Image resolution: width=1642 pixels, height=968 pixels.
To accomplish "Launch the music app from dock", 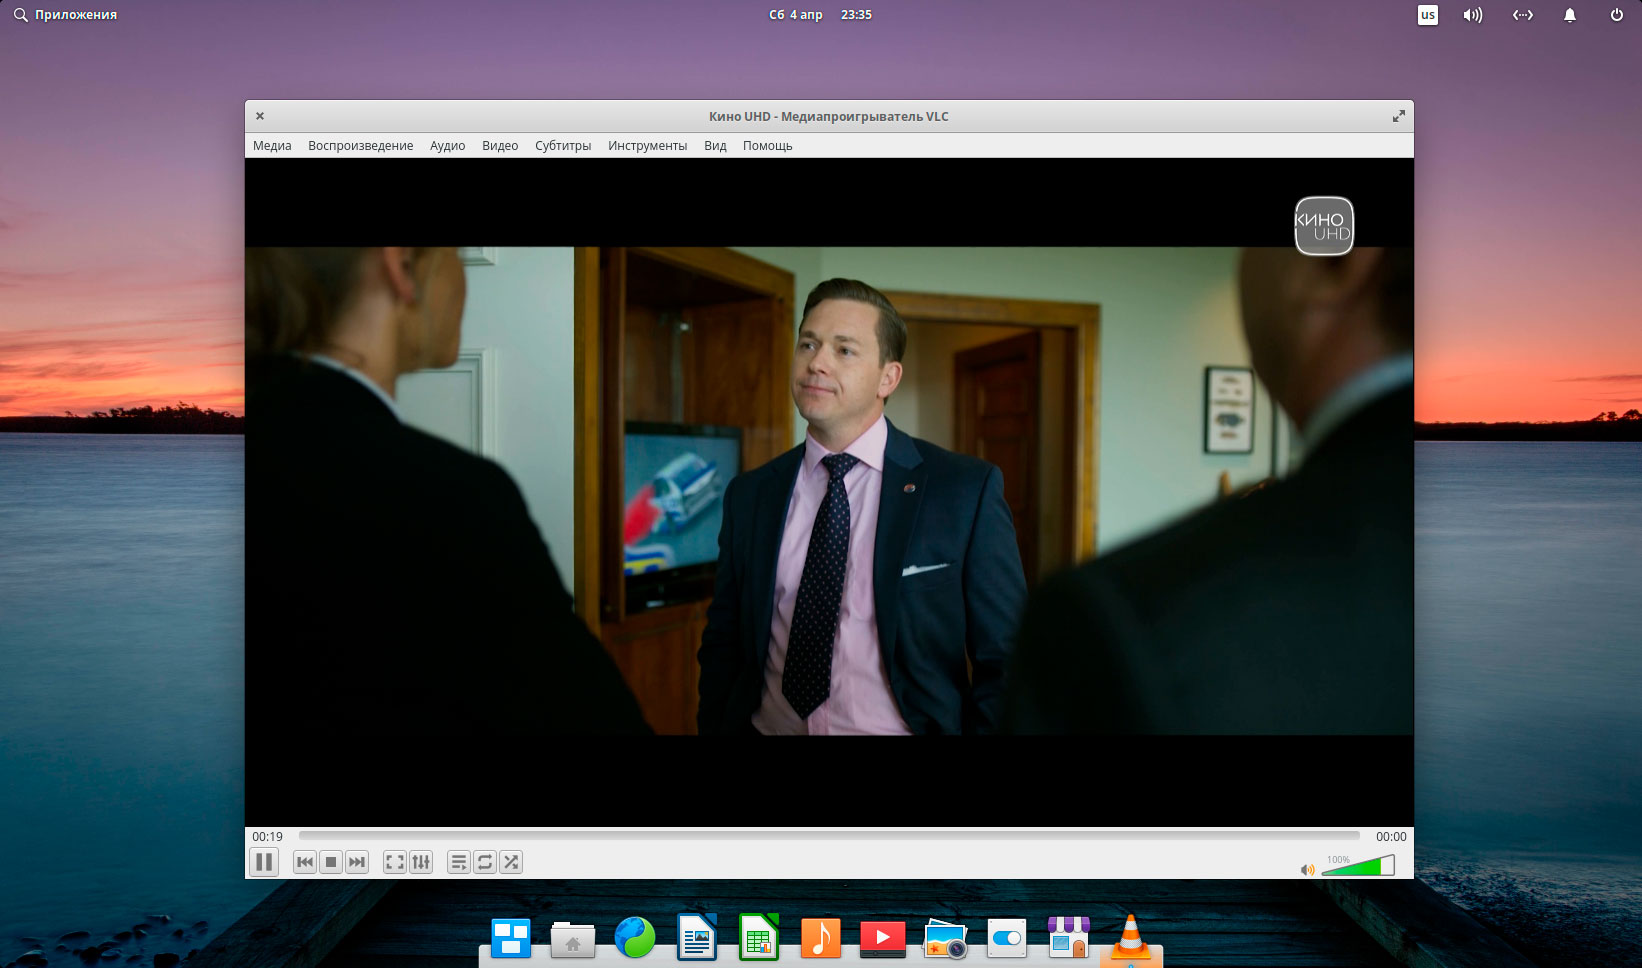I will tap(820, 939).
